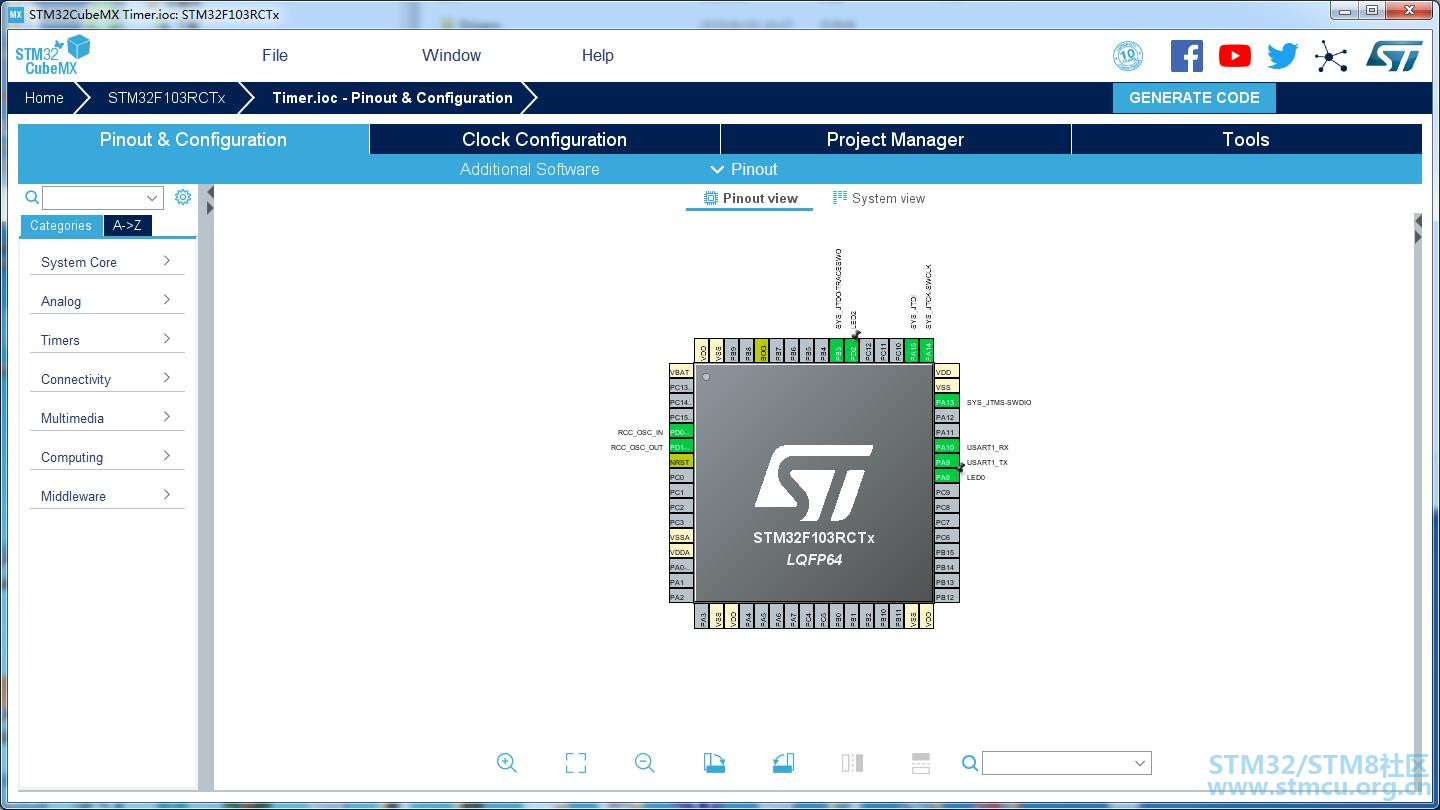Click pin PA13 on the chip
The width and height of the screenshot is (1440, 810).
point(946,402)
